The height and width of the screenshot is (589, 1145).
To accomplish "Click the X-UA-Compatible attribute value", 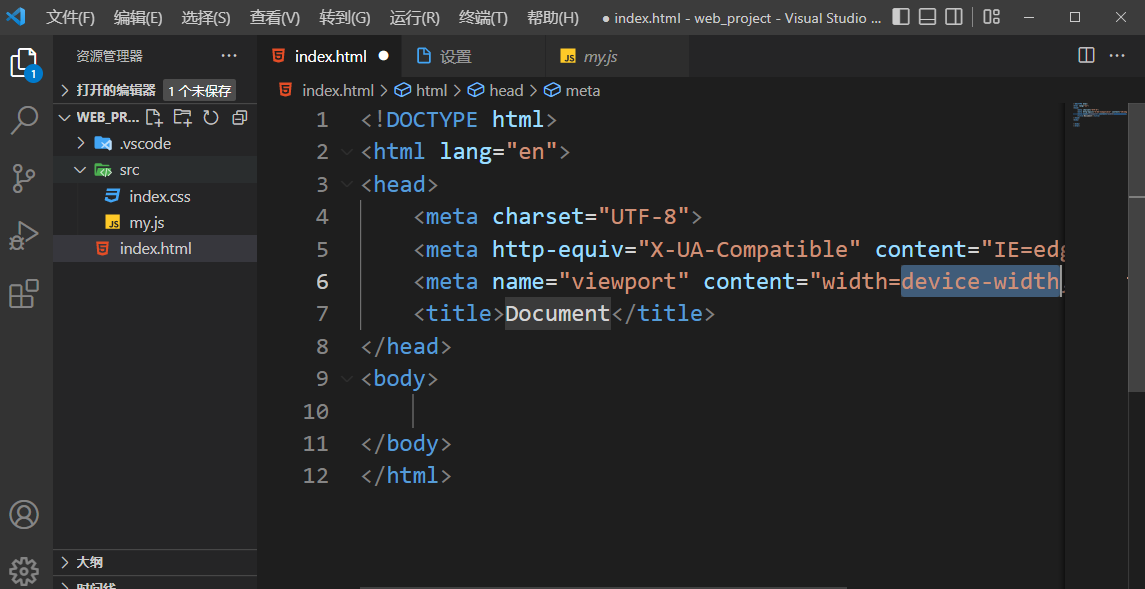I will pos(751,249).
